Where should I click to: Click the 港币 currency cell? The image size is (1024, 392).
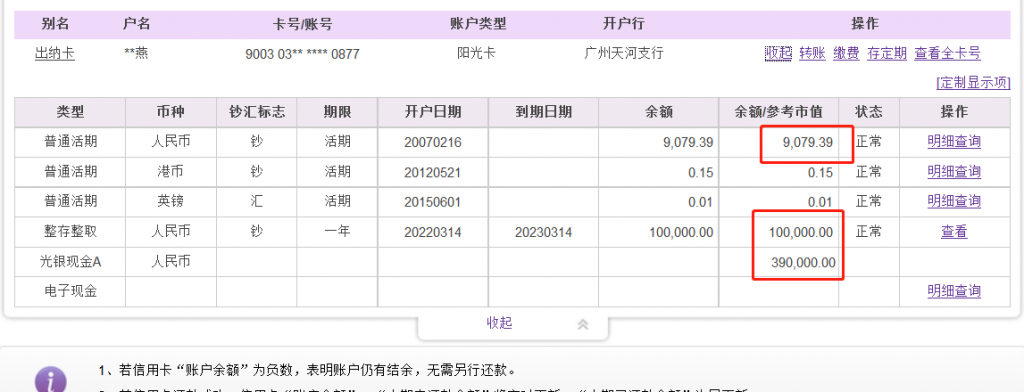170,172
